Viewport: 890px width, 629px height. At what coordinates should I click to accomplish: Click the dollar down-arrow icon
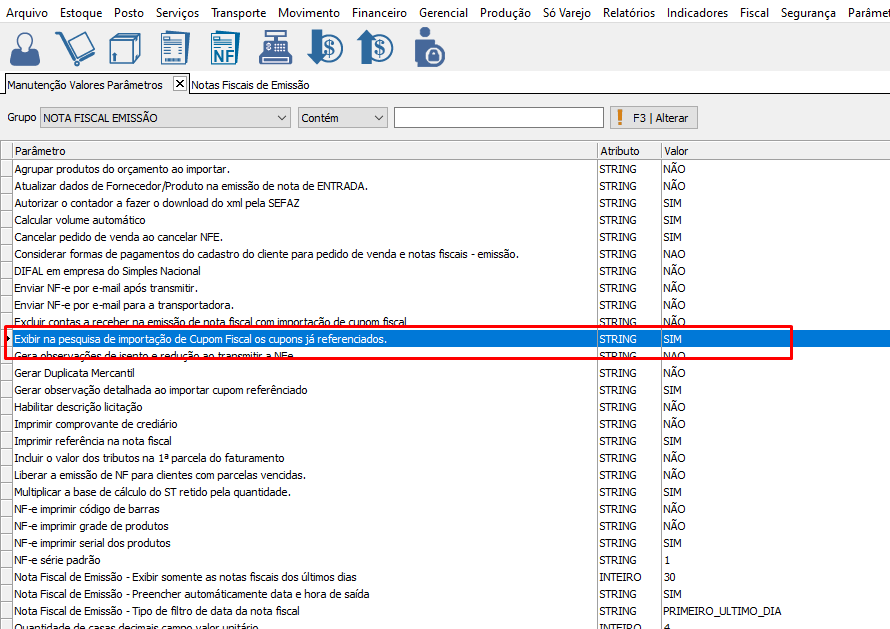click(324, 47)
